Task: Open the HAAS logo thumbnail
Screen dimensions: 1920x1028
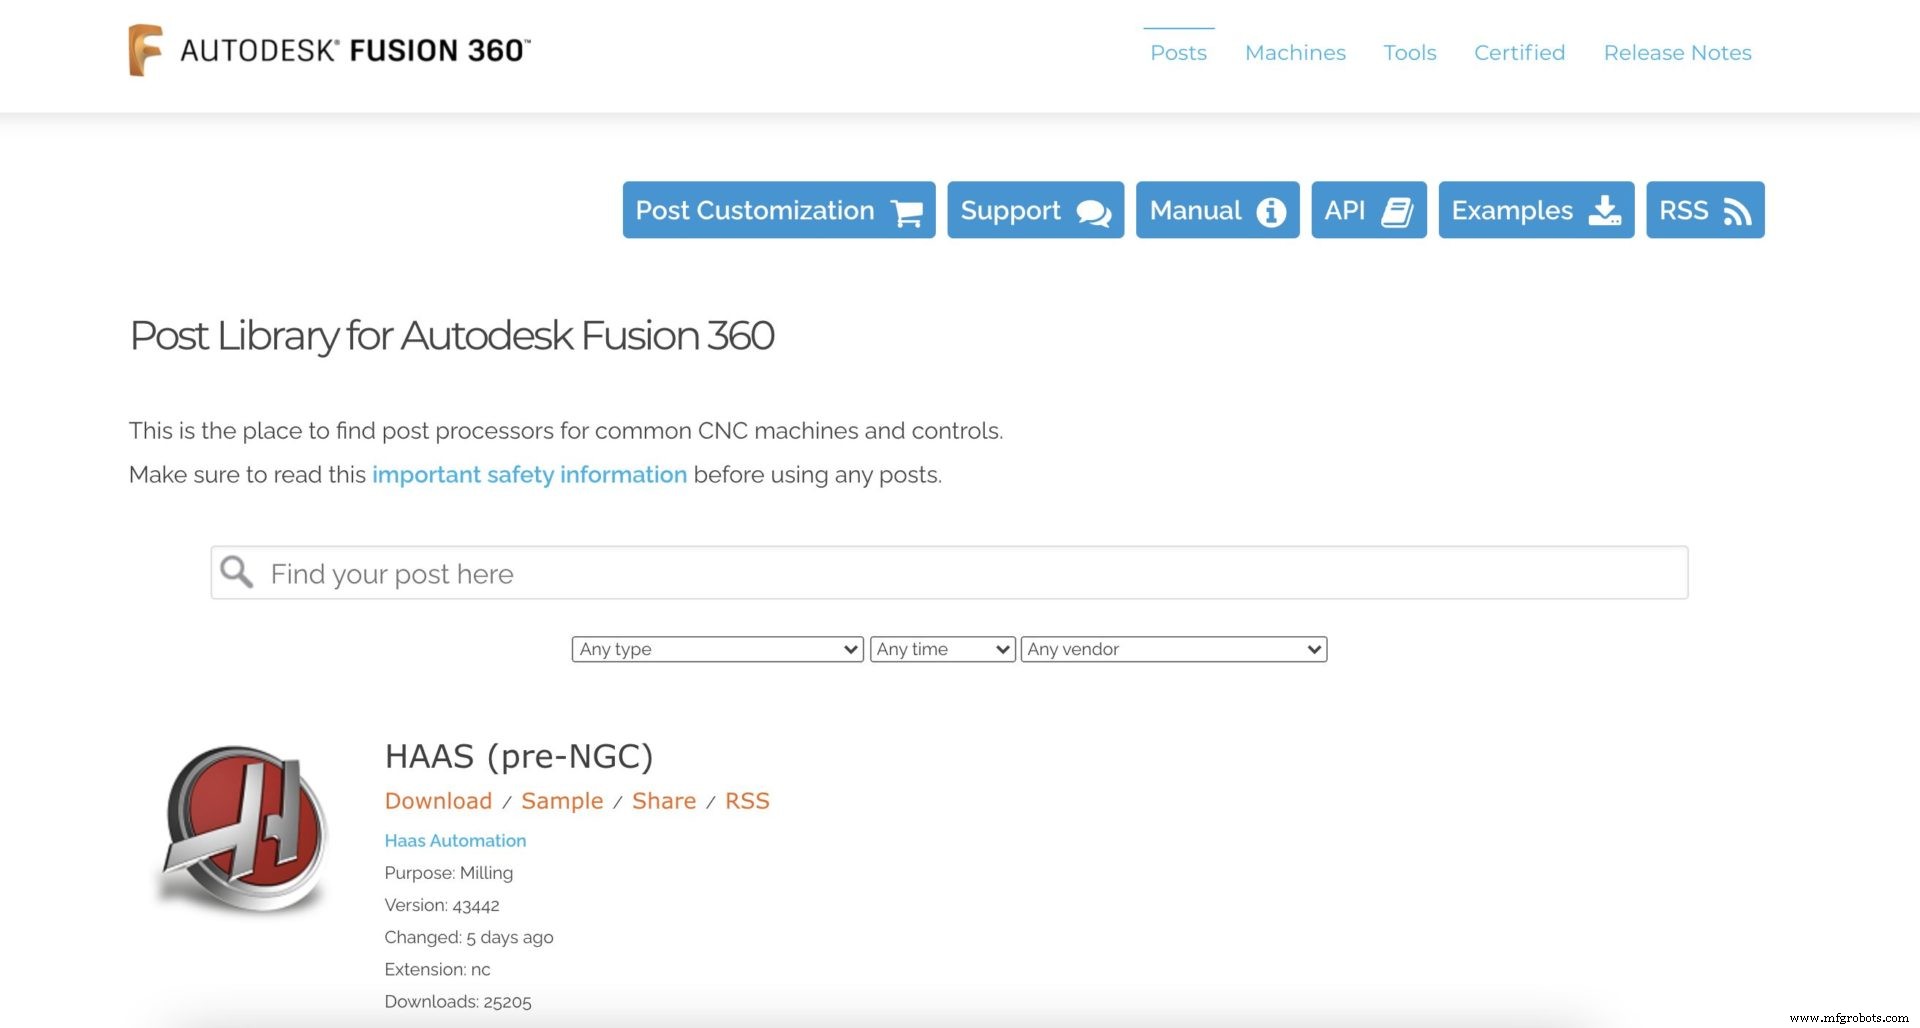Action: [x=245, y=827]
